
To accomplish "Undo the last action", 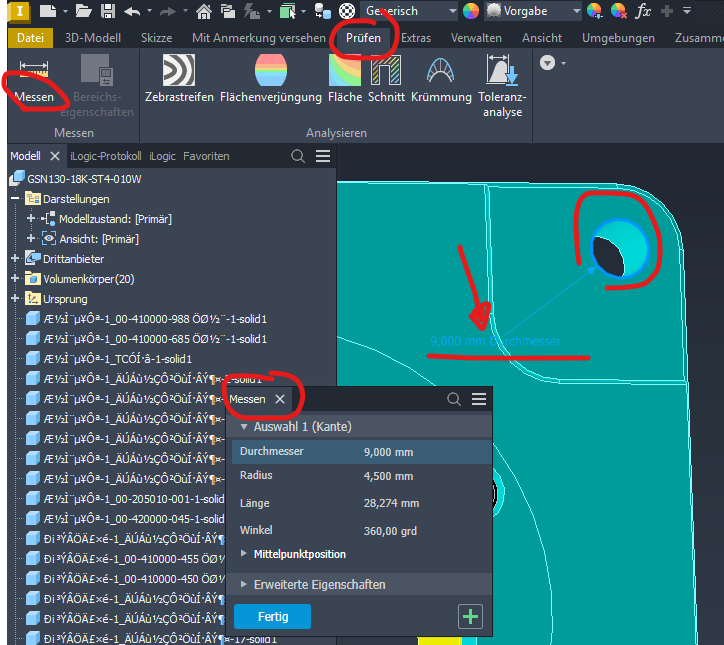I will (x=132, y=11).
